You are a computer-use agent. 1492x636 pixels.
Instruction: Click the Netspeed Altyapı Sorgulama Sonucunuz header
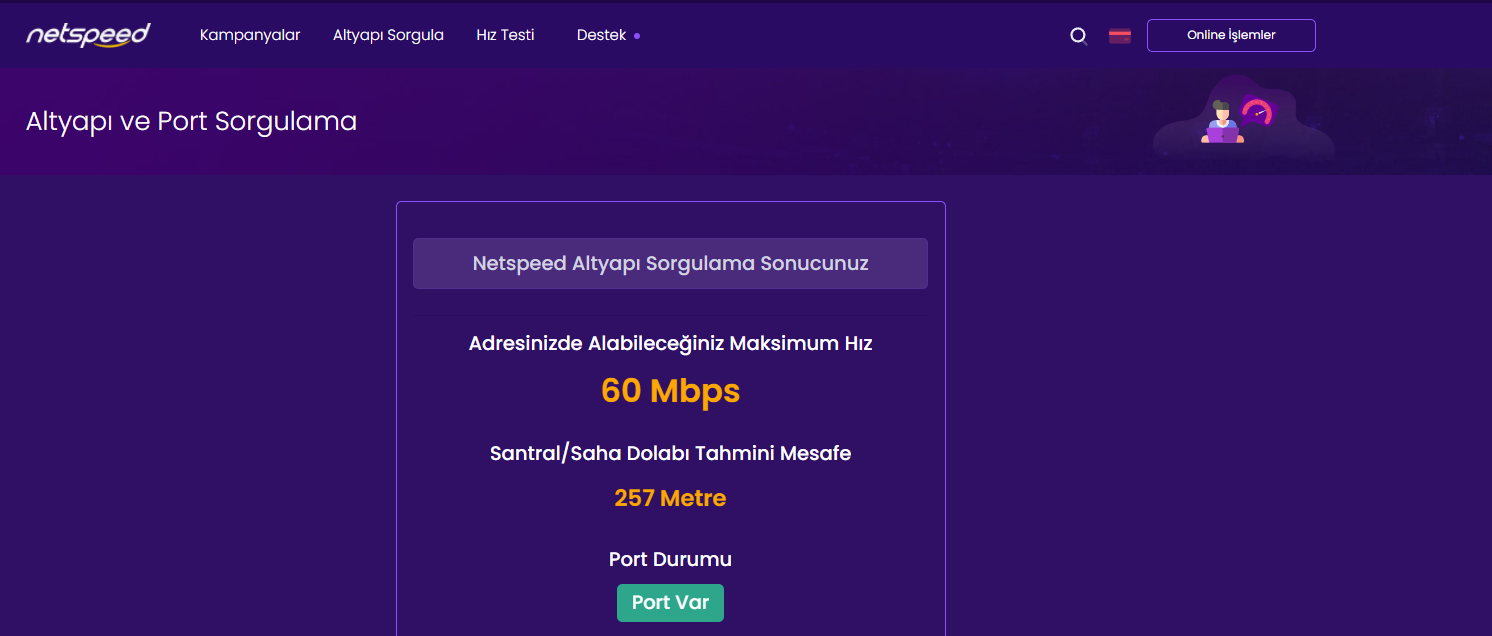point(670,264)
